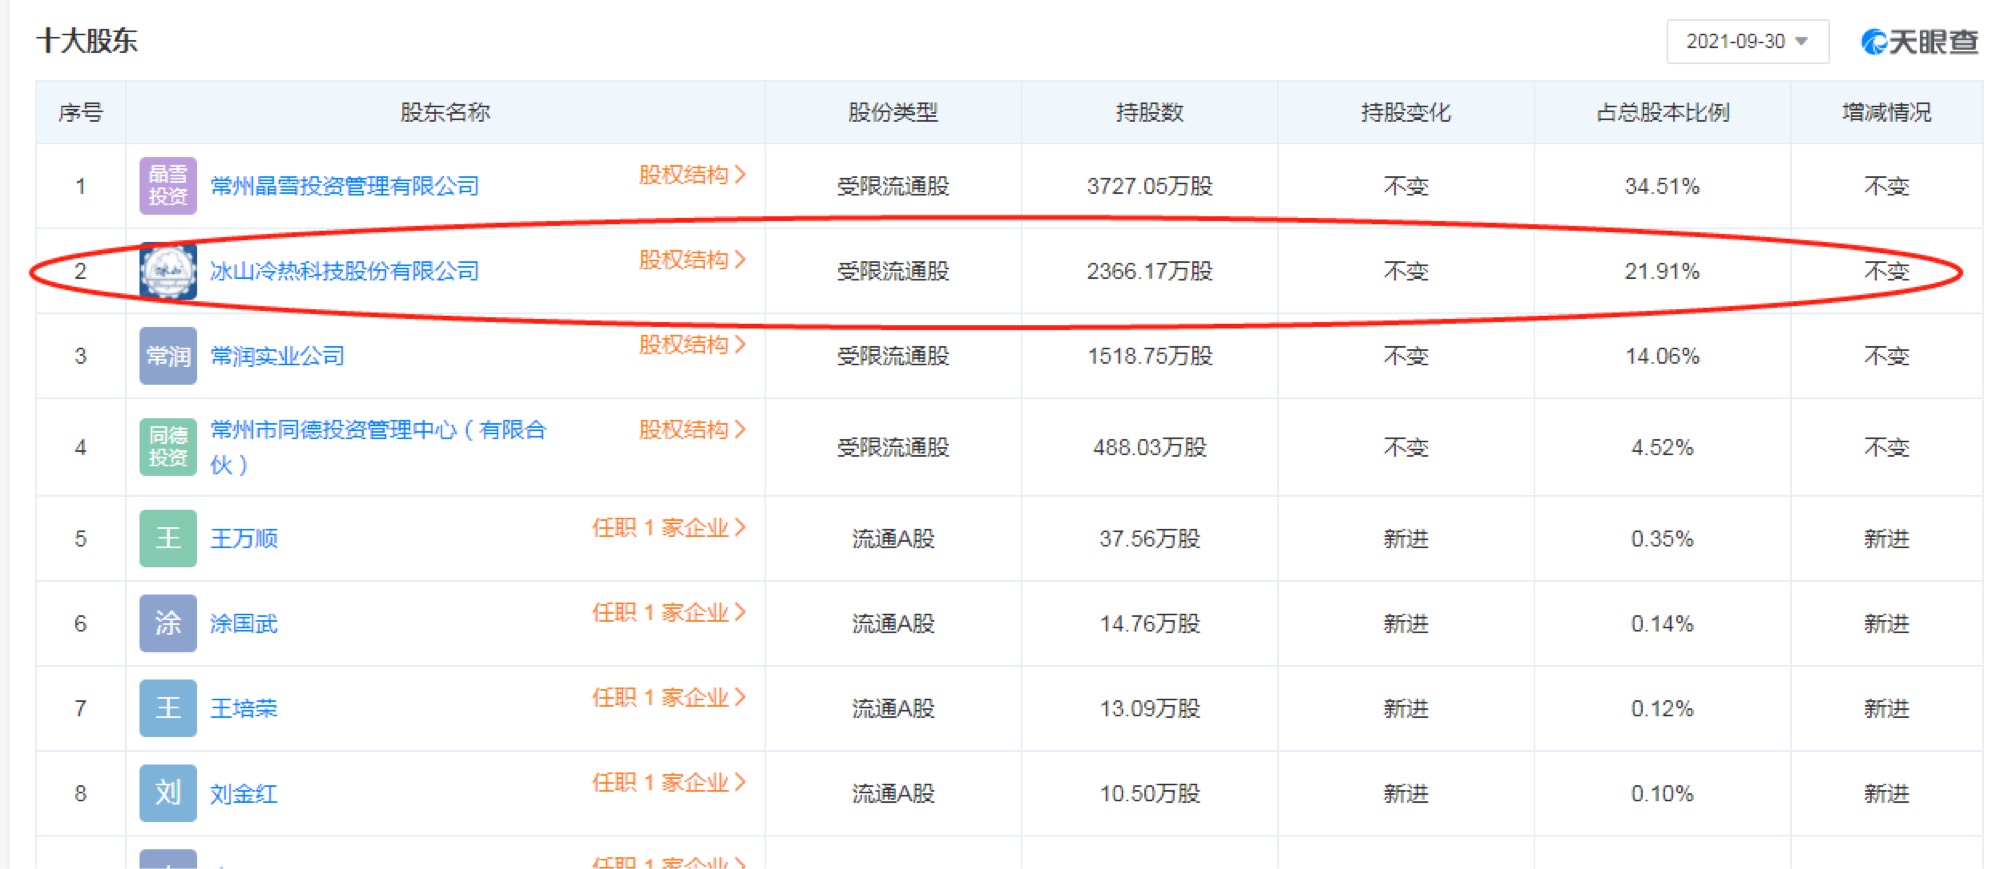The width and height of the screenshot is (2000, 869).
Task: Click the row number 7 cell
Action: 81,709
